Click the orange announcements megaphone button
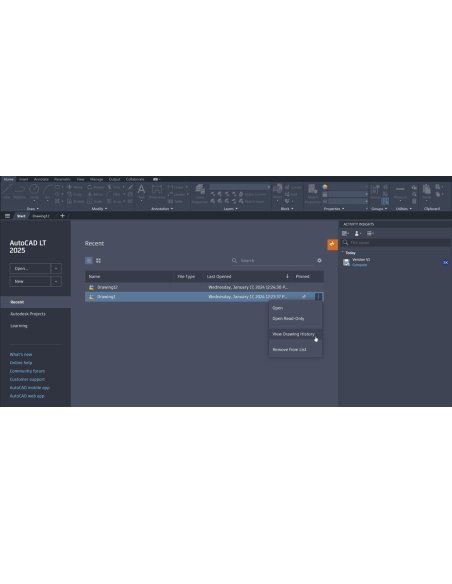The height and width of the screenshot is (584, 452). (332, 244)
